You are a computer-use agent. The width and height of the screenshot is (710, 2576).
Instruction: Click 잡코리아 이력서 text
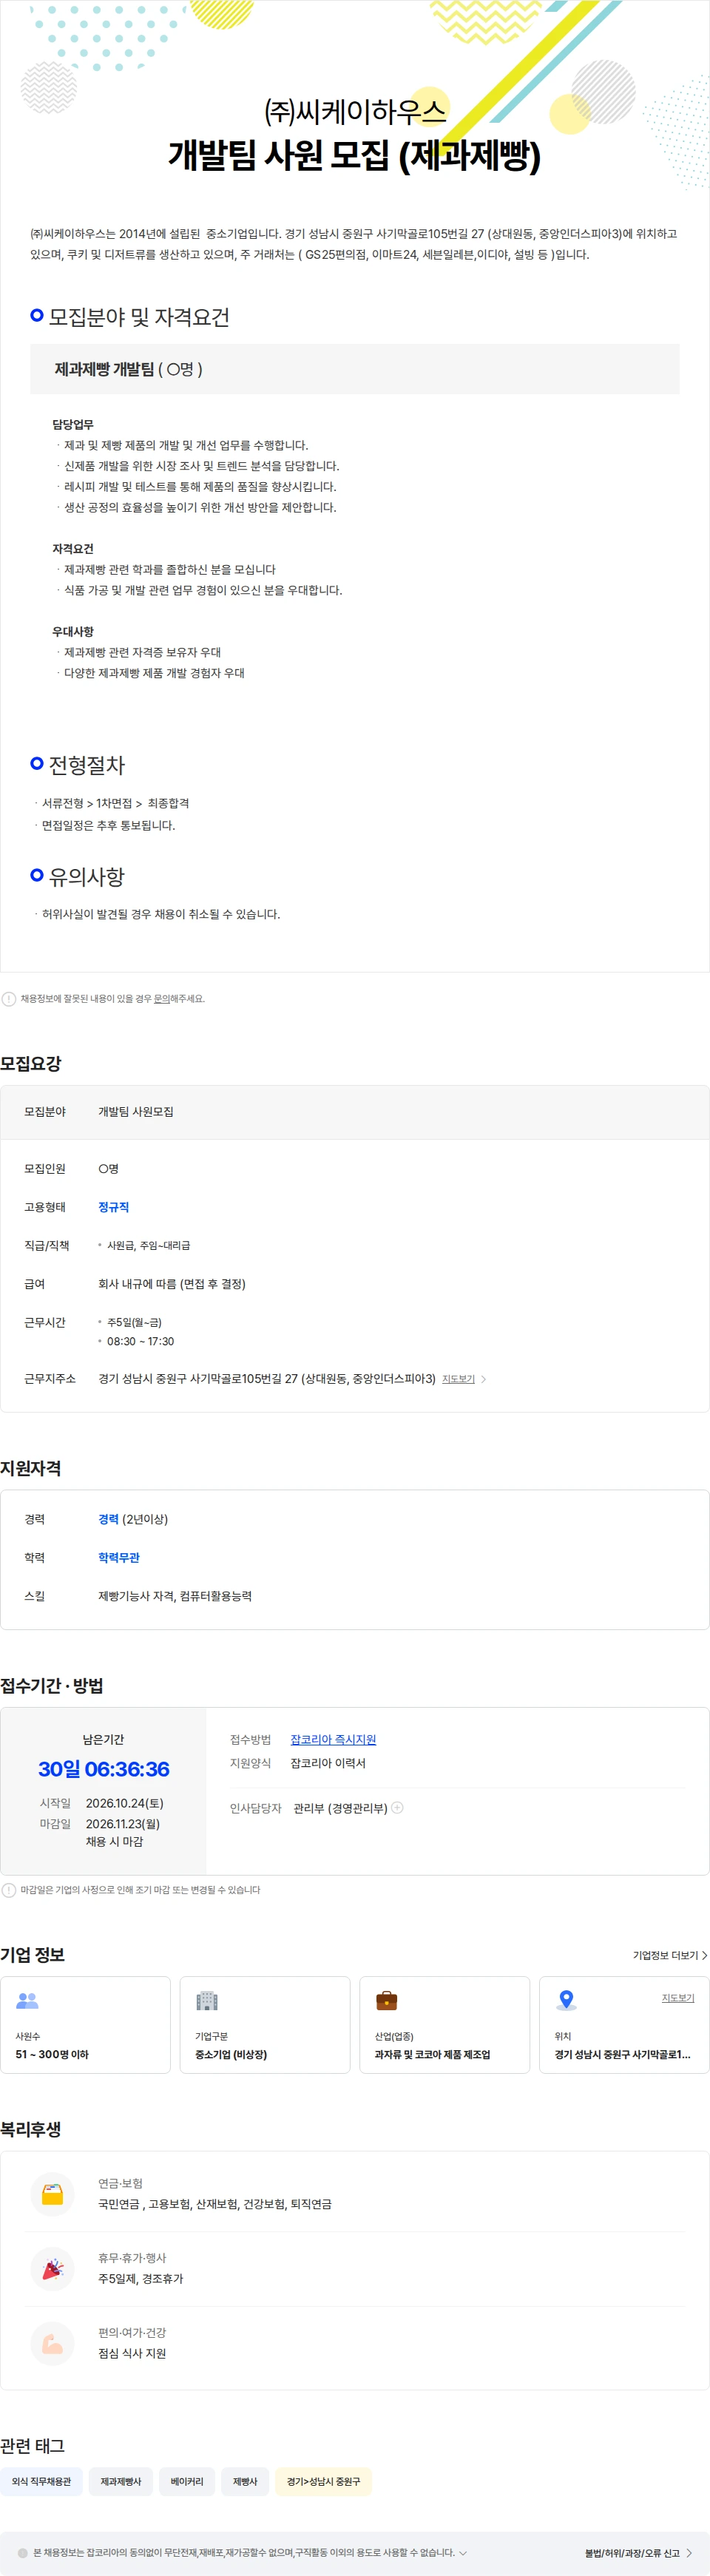click(328, 1763)
